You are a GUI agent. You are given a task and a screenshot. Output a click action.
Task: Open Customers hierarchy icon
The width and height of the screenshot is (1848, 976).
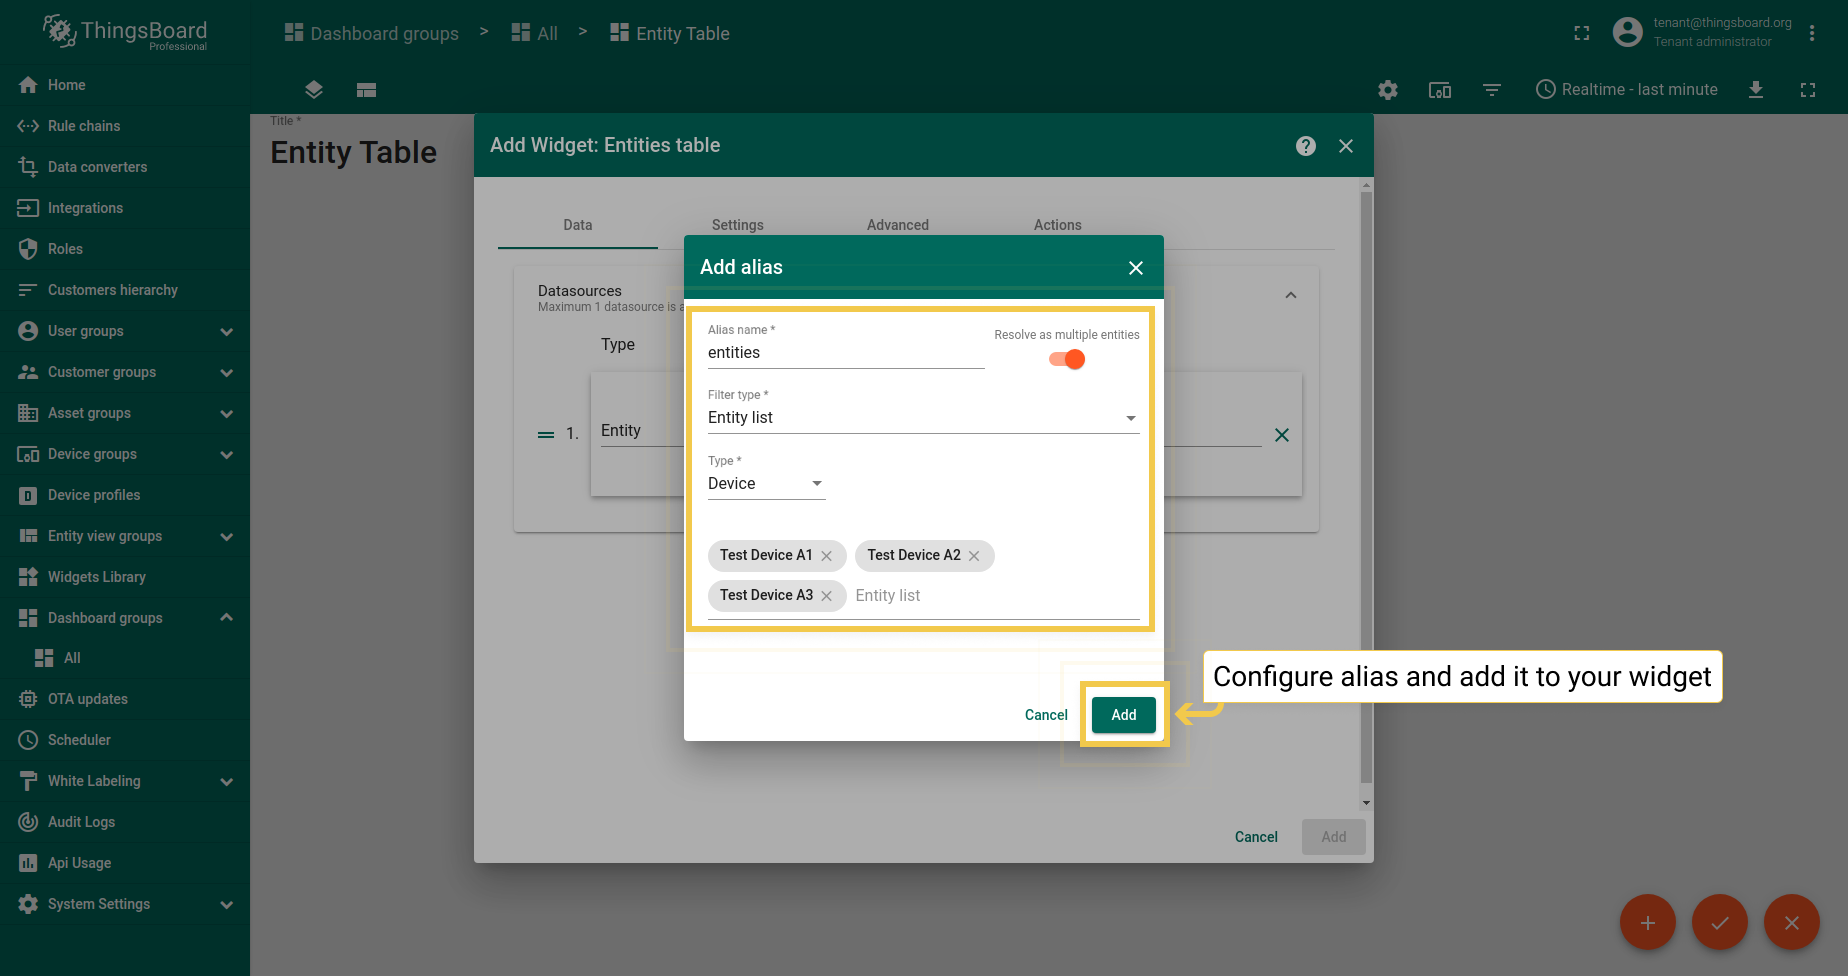[28, 290]
